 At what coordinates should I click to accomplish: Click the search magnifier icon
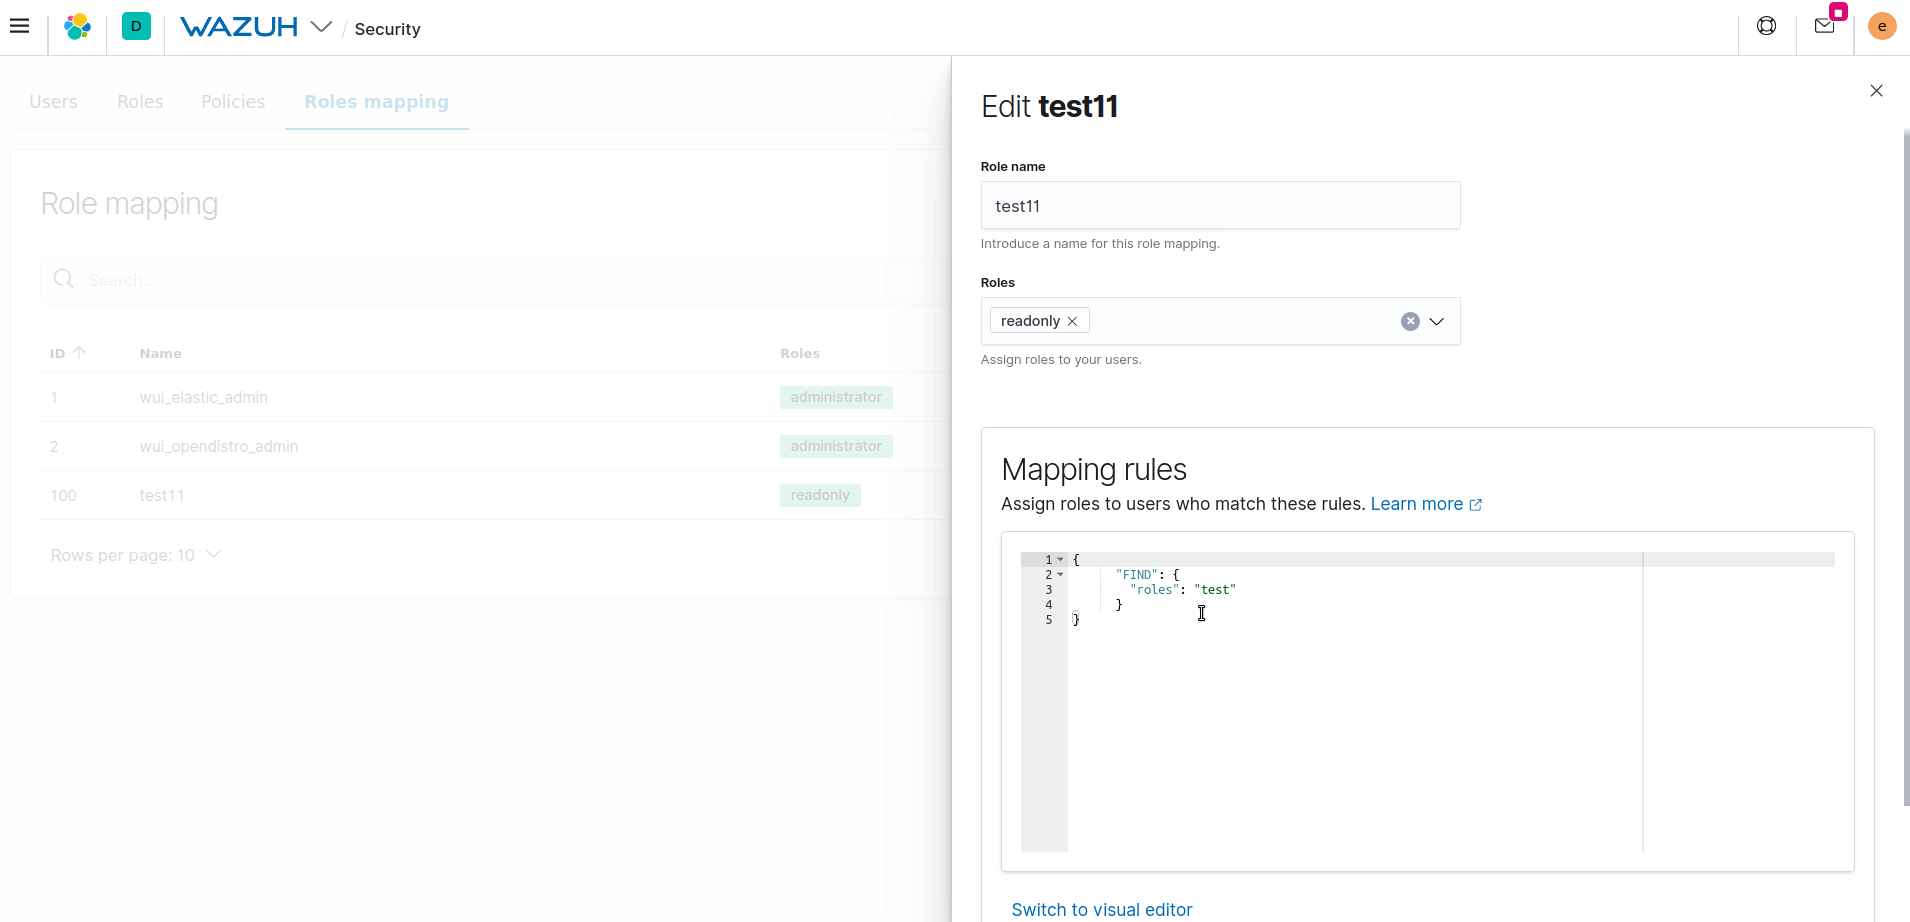[x=64, y=279]
